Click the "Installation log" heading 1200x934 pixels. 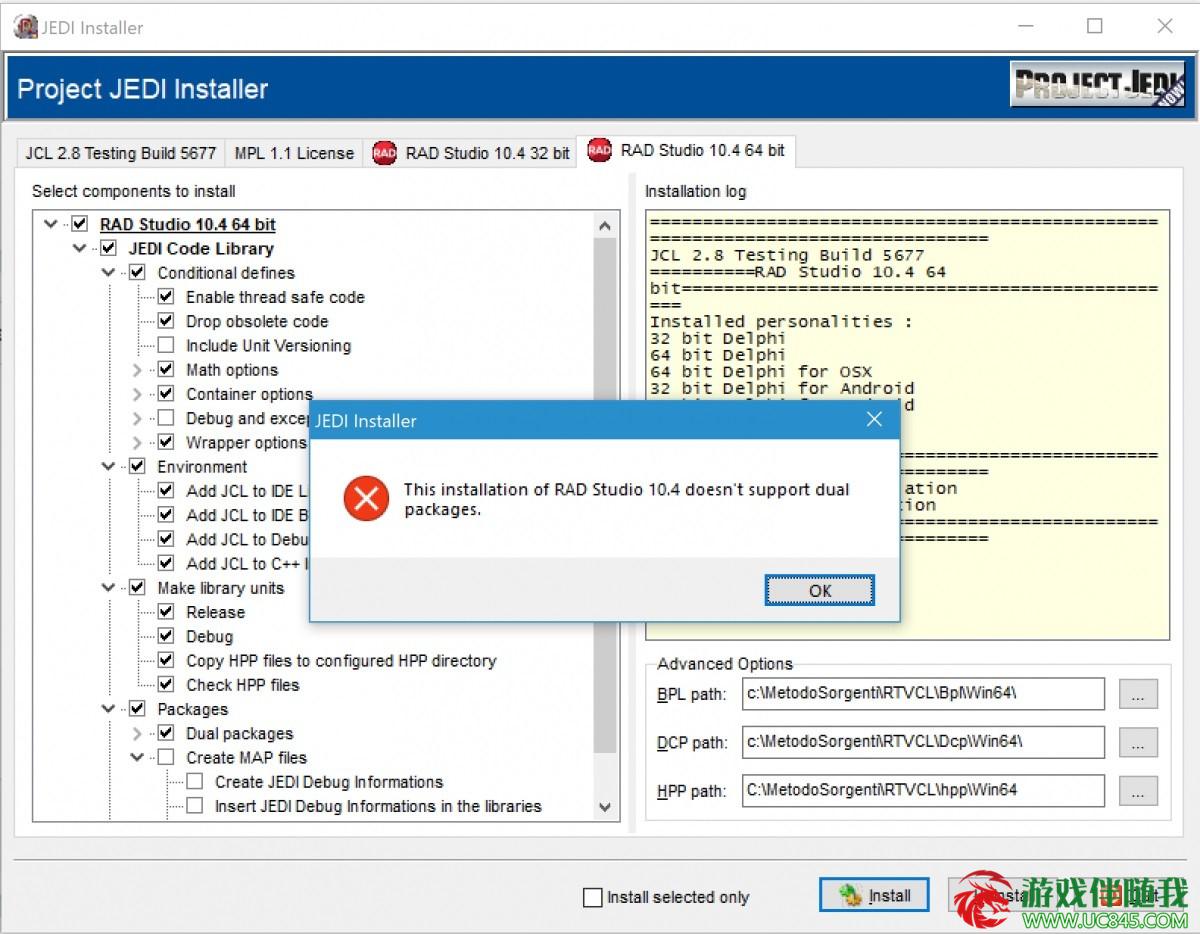(695, 191)
